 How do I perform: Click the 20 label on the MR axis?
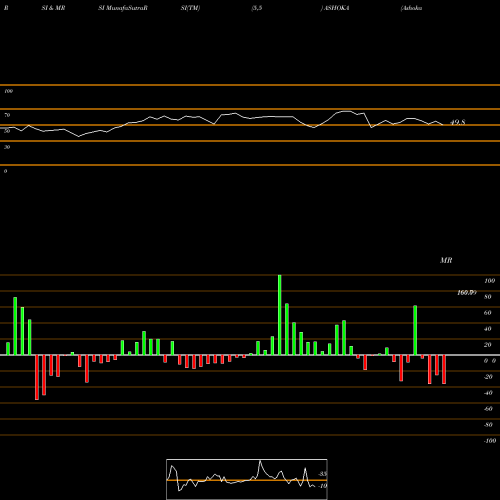click(x=488, y=345)
